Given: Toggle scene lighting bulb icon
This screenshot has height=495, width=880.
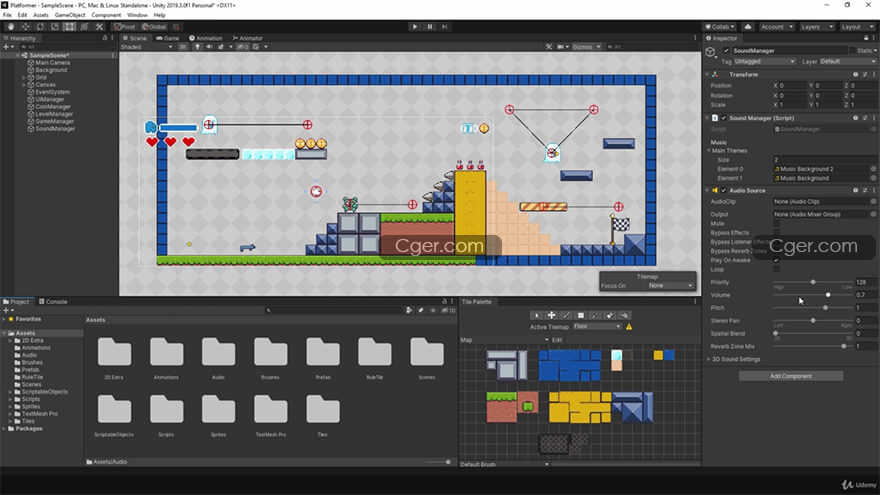Looking at the screenshot, I should pos(198,47).
